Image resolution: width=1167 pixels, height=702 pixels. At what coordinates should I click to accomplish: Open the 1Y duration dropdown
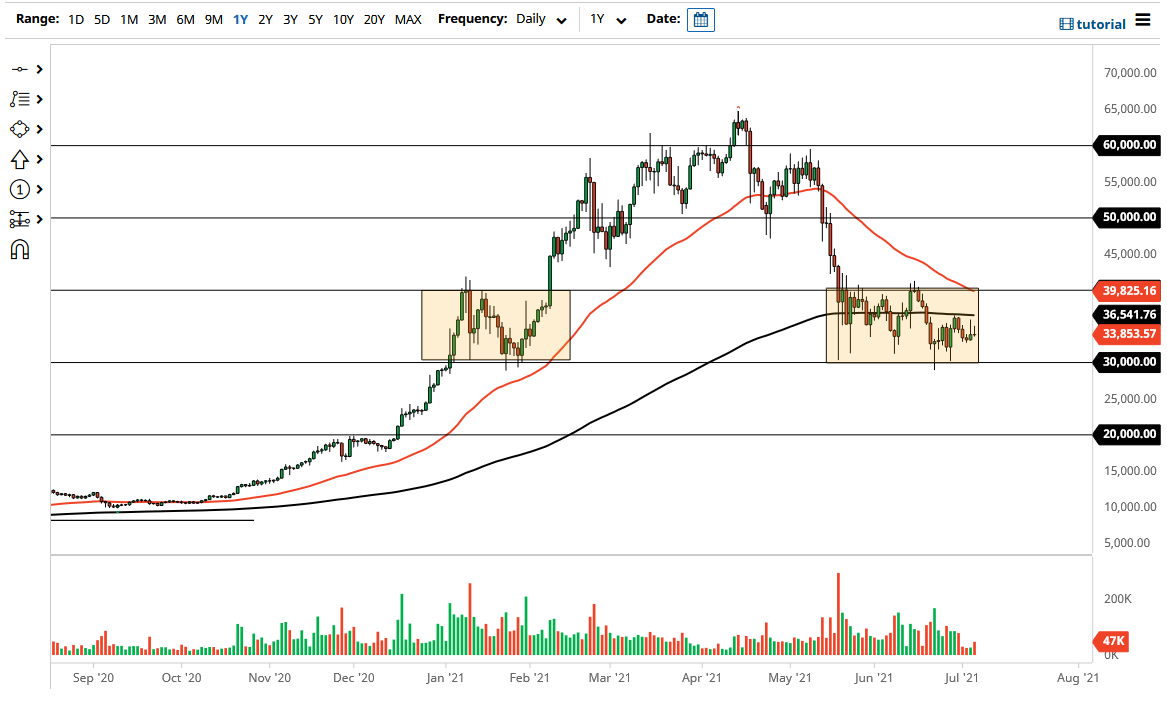pyautogui.click(x=609, y=19)
